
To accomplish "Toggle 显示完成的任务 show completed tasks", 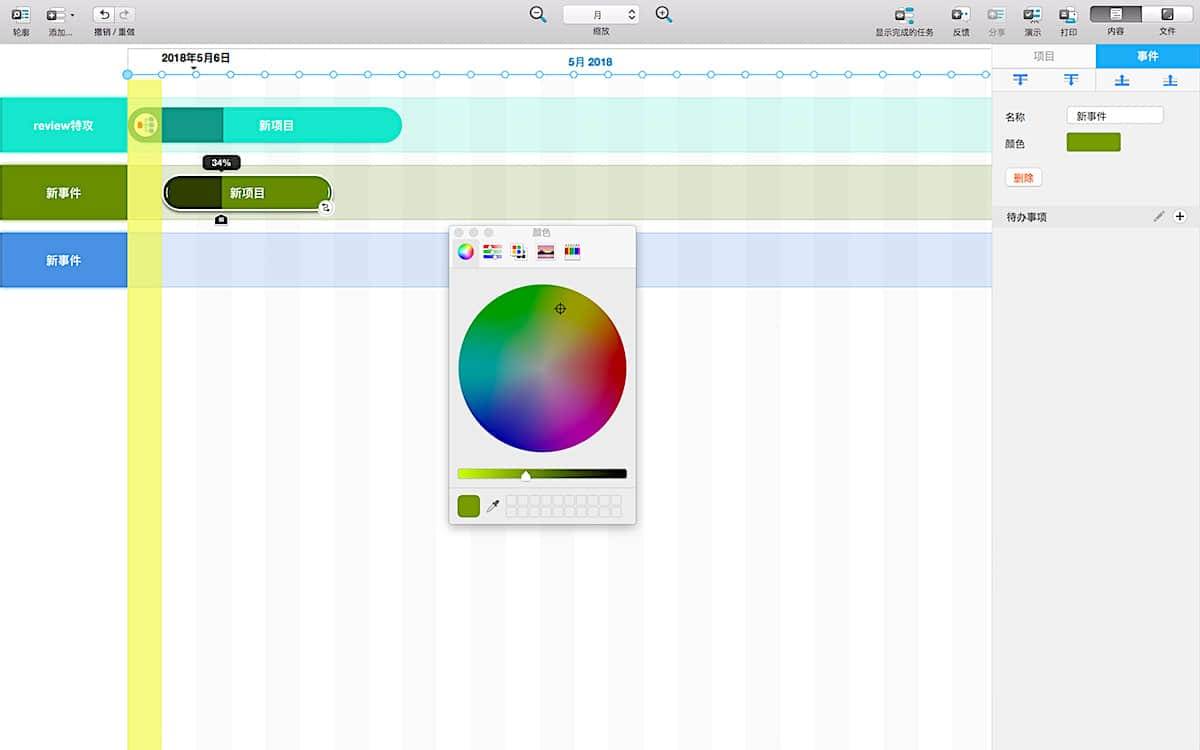I will pos(904,15).
